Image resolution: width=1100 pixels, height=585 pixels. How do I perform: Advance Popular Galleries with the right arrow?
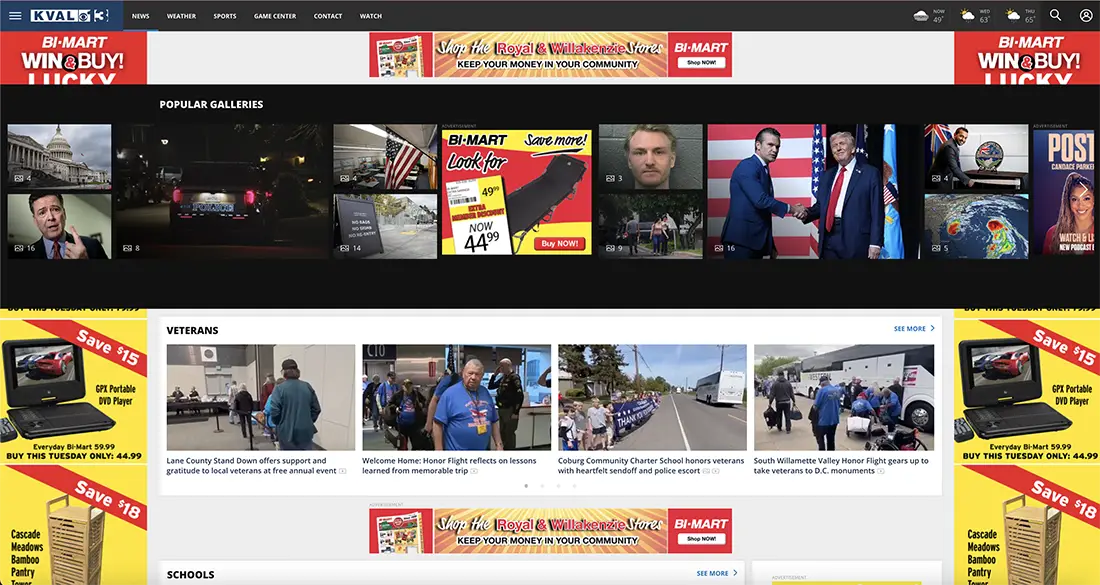pos(1085,191)
